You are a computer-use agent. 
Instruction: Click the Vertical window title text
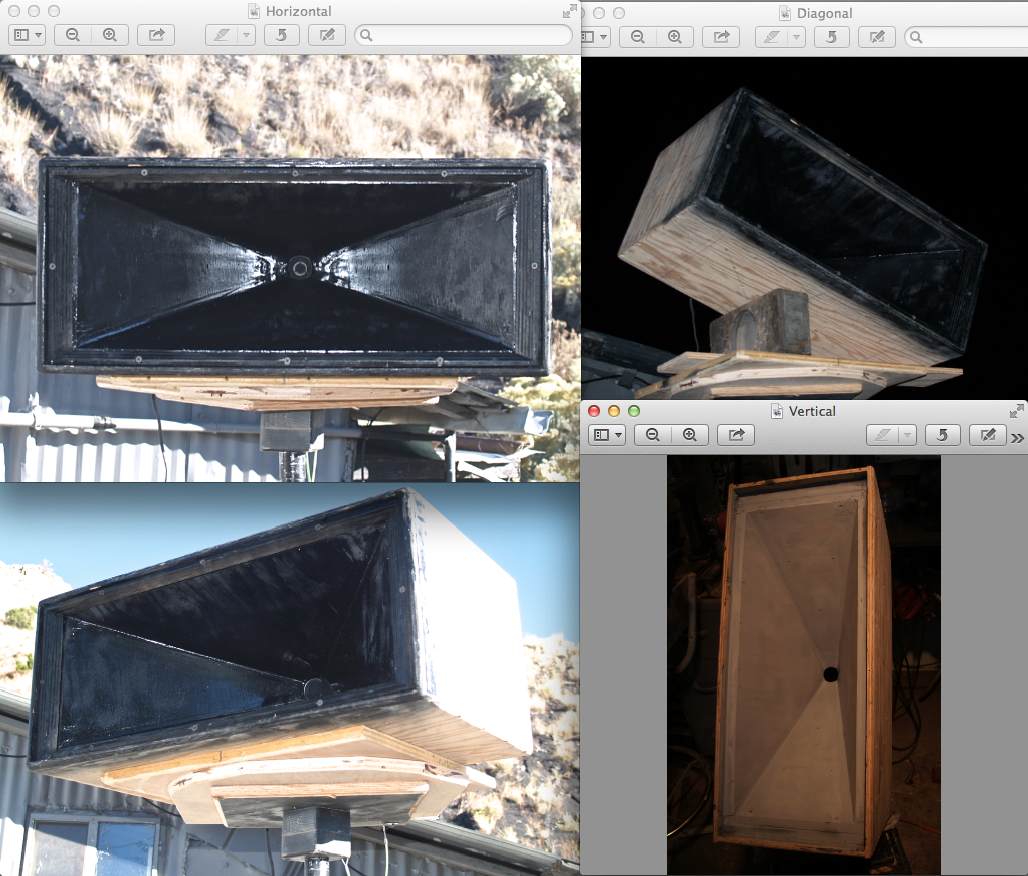[812, 411]
